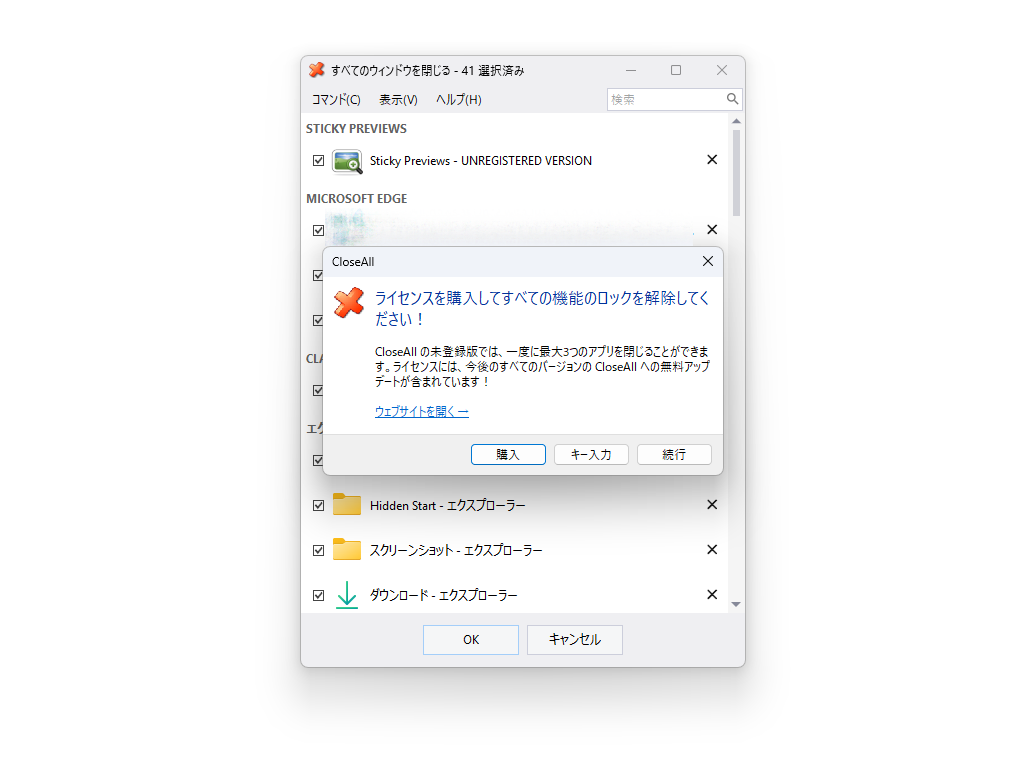Click the 続行 button
This screenshot has height=768, width=1024.
pos(674,455)
